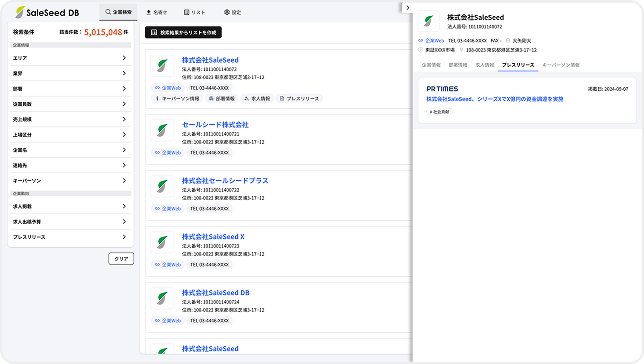Switch to the 部署情報 tab in the detail panel
Image resolution: width=644 pixels, height=364 pixels.
click(x=458, y=65)
